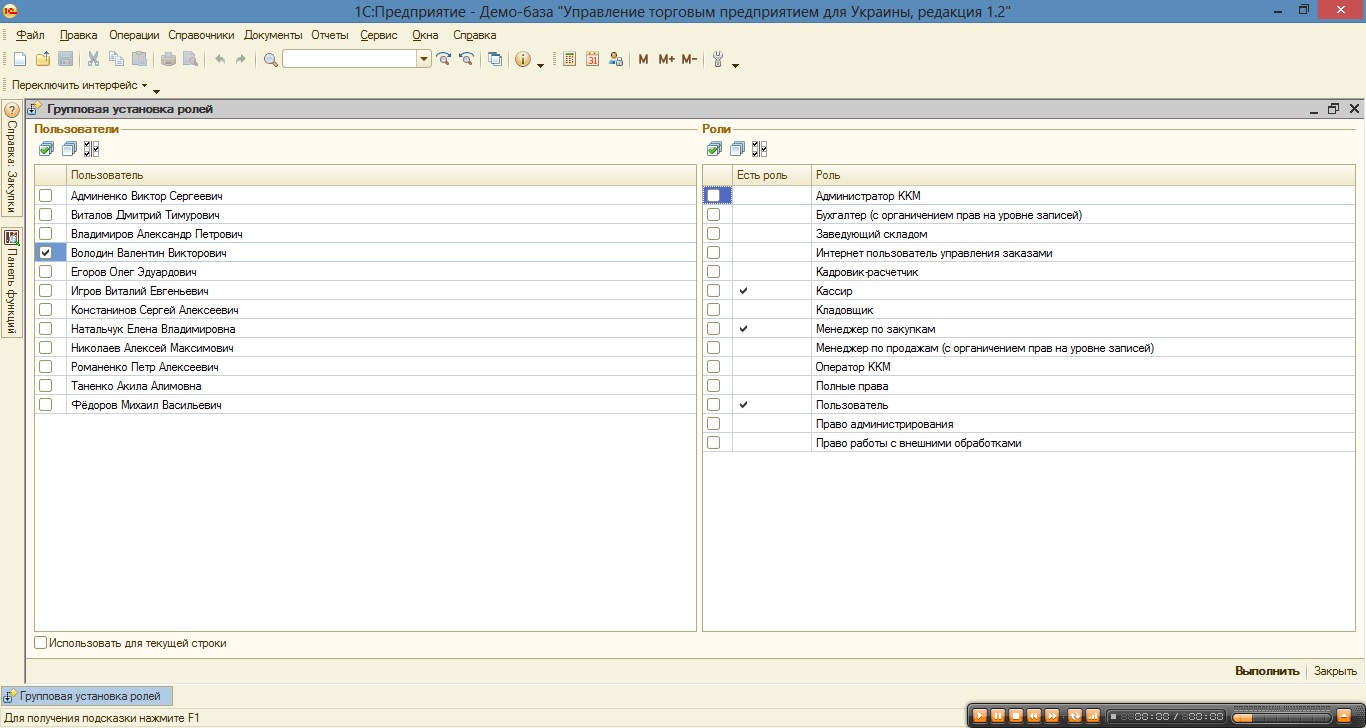Image resolution: width=1366 pixels, height=728 pixels.
Task: Open the Сервис menu
Action: tap(379, 35)
